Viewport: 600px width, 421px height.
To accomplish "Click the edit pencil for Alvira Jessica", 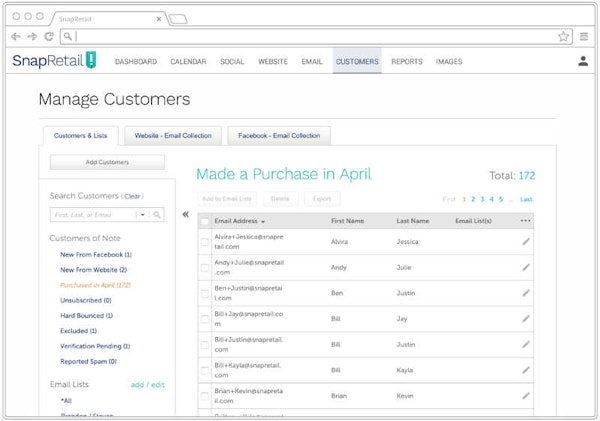I will pos(526,241).
